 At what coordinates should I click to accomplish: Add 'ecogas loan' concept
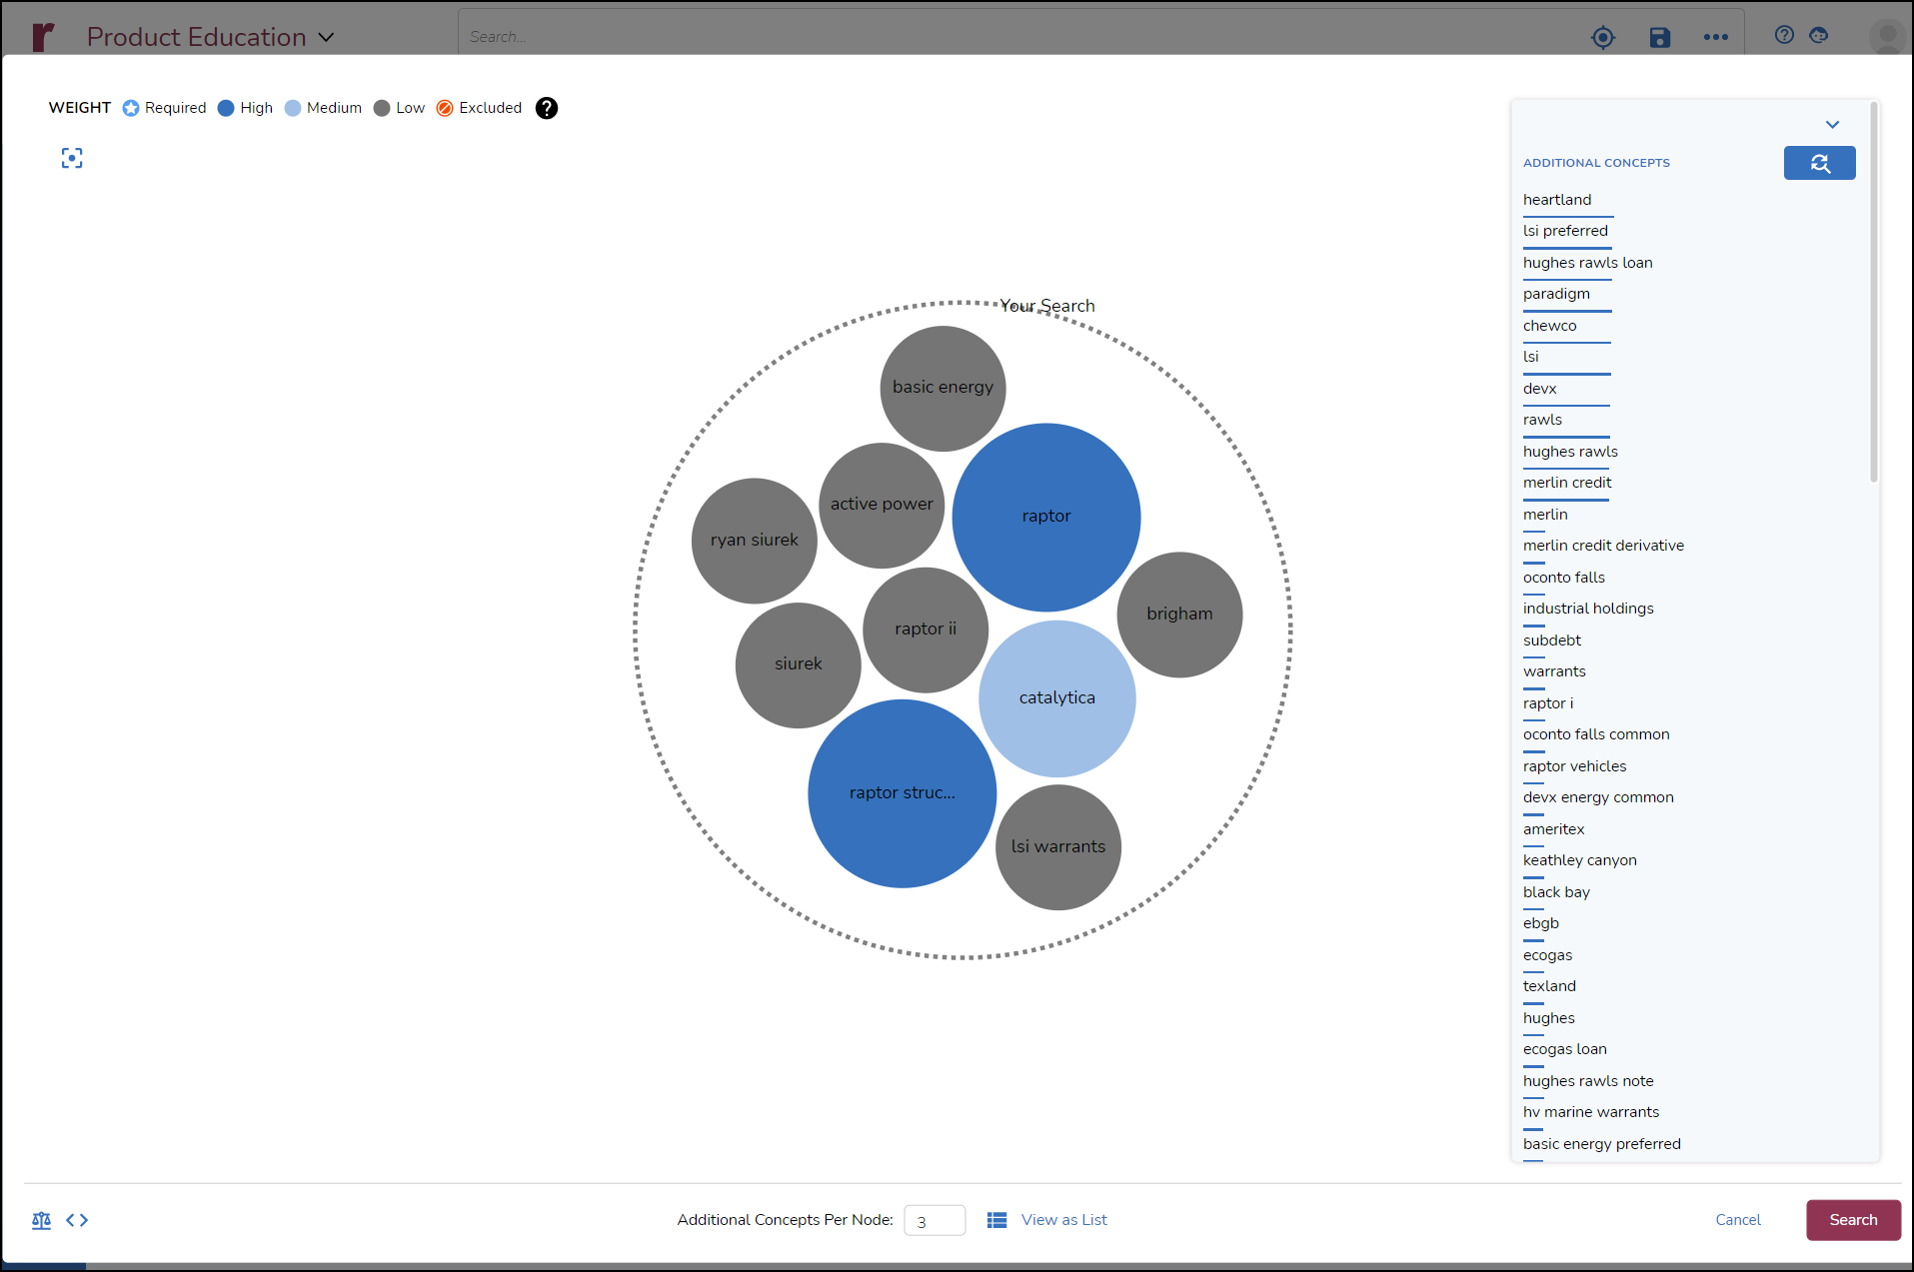click(1565, 1050)
